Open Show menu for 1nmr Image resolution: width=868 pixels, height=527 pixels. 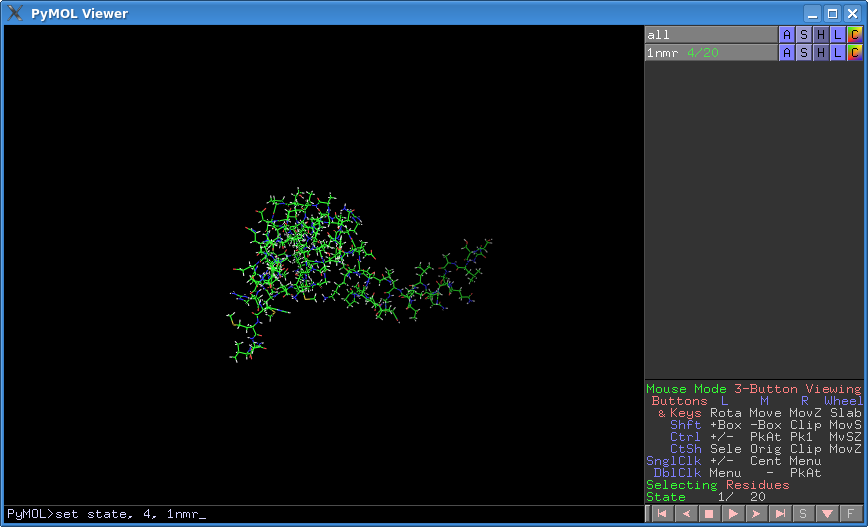[804, 53]
